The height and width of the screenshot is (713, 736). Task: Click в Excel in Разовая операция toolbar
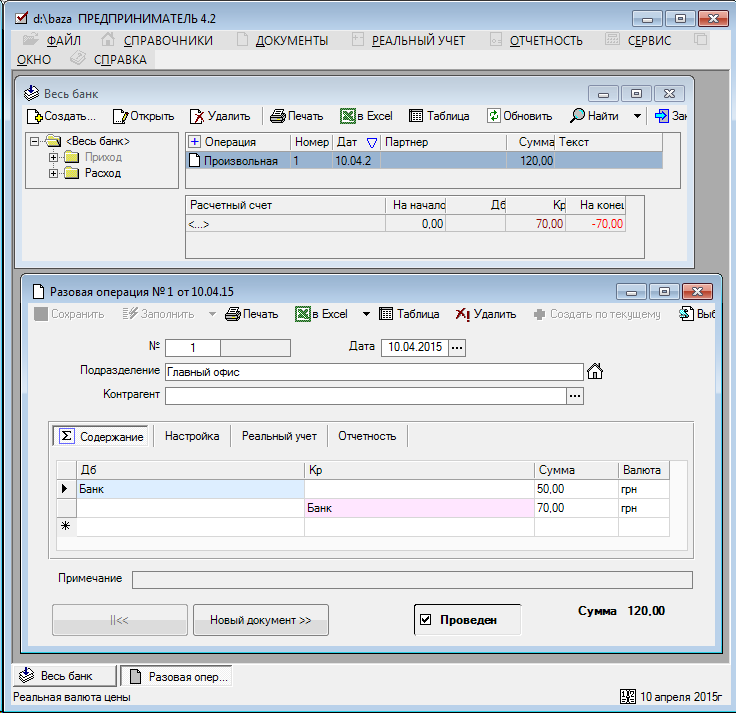click(321, 314)
